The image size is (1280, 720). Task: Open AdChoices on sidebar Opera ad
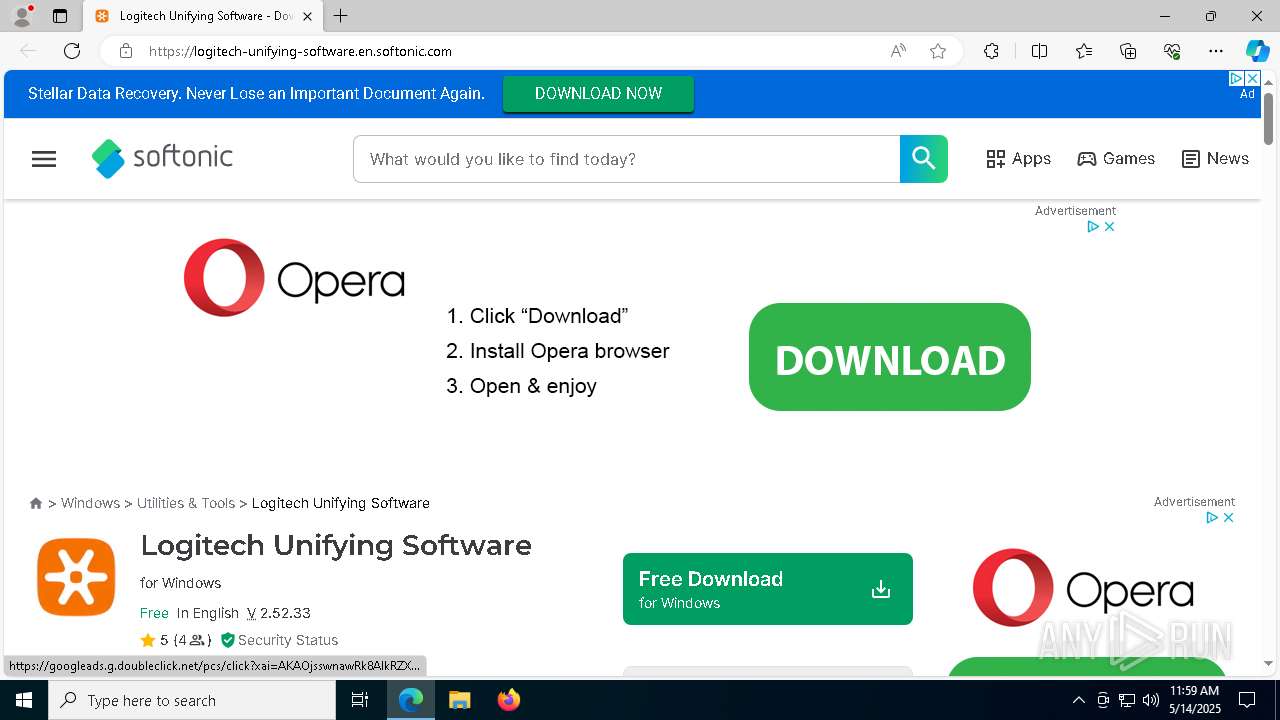(x=1212, y=518)
